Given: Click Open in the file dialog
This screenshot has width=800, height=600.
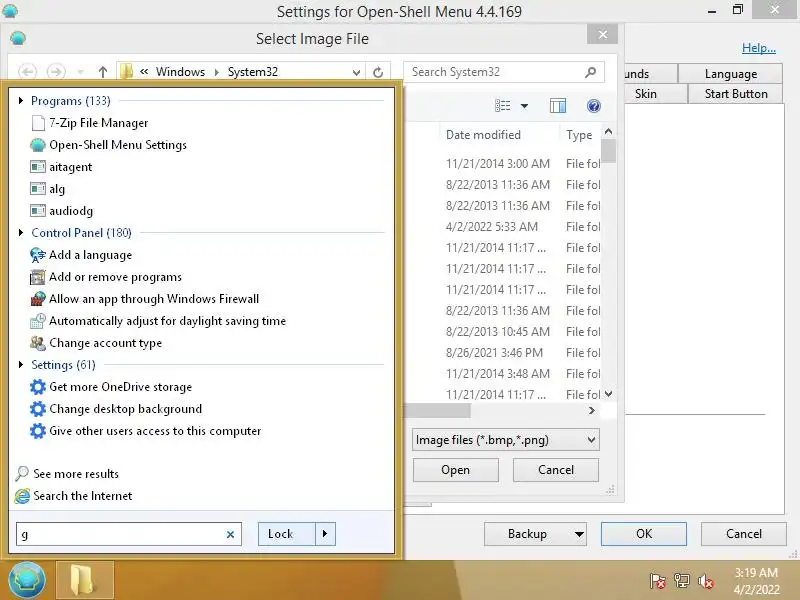Looking at the screenshot, I should pyautogui.click(x=455, y=470).
